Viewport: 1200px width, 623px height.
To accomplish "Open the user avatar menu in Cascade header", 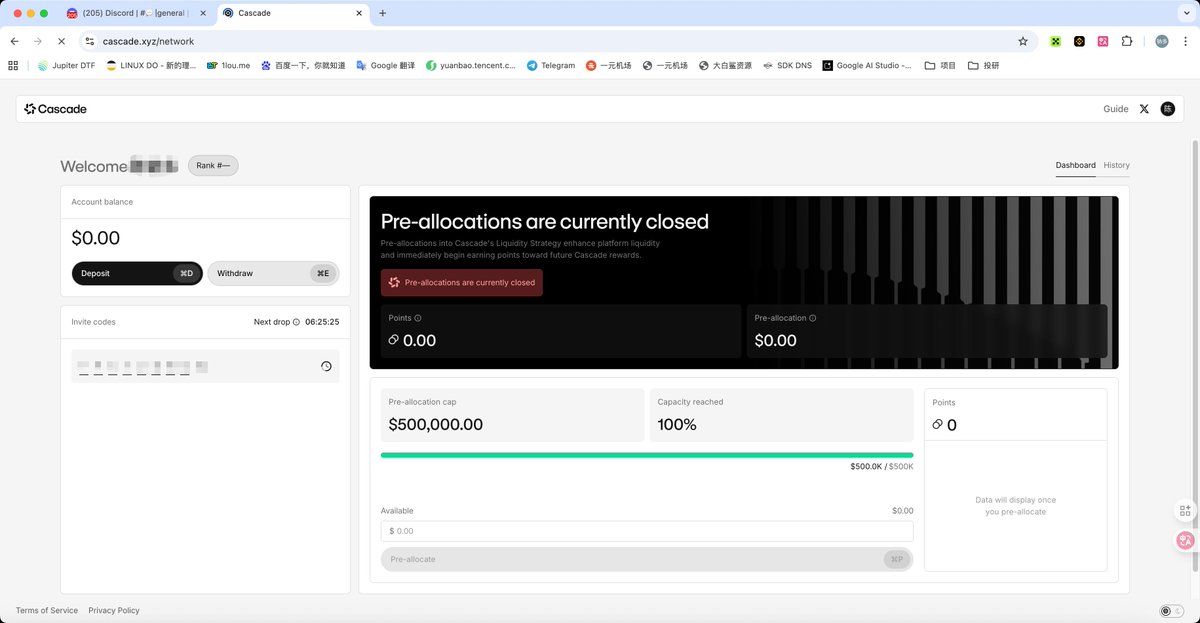I will tap(1168, 109).
